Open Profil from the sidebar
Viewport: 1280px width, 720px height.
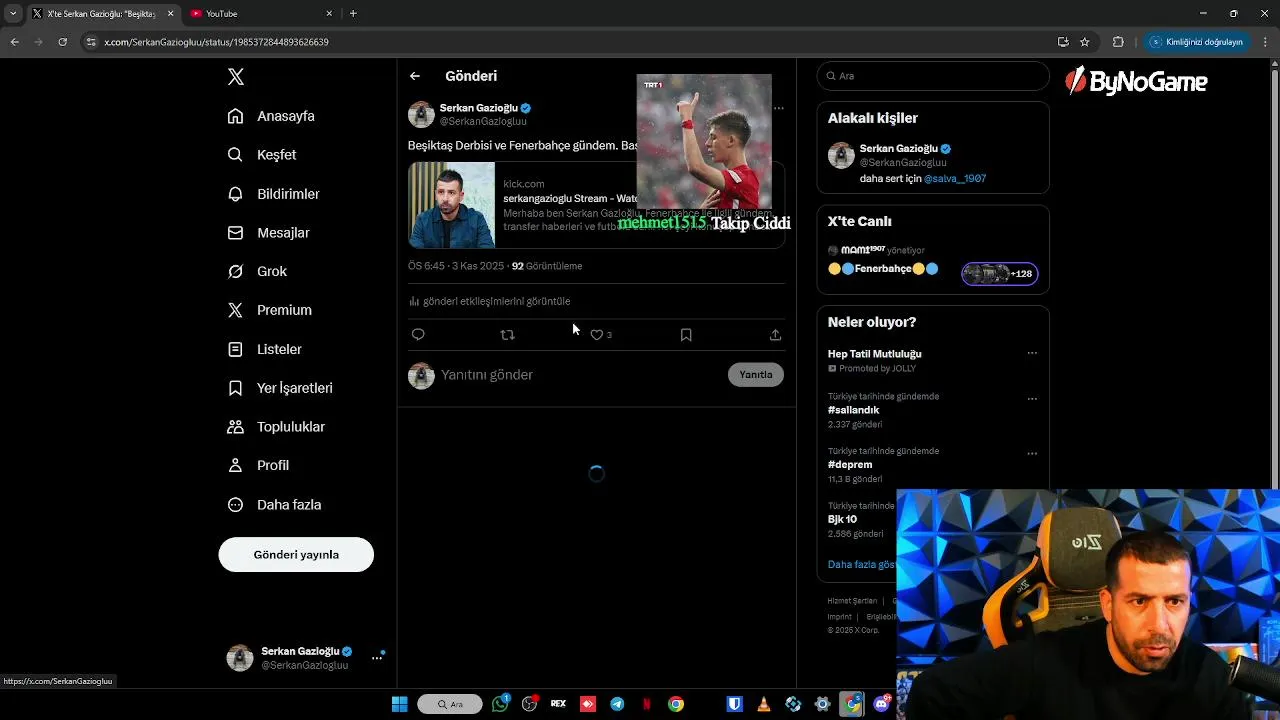[x=258, y=466]
